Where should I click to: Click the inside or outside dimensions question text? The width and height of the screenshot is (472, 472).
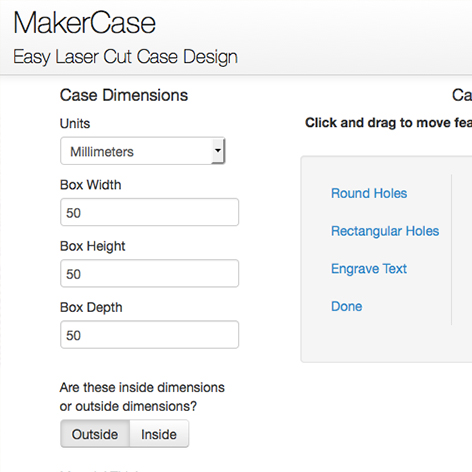[x=142, y=397]
